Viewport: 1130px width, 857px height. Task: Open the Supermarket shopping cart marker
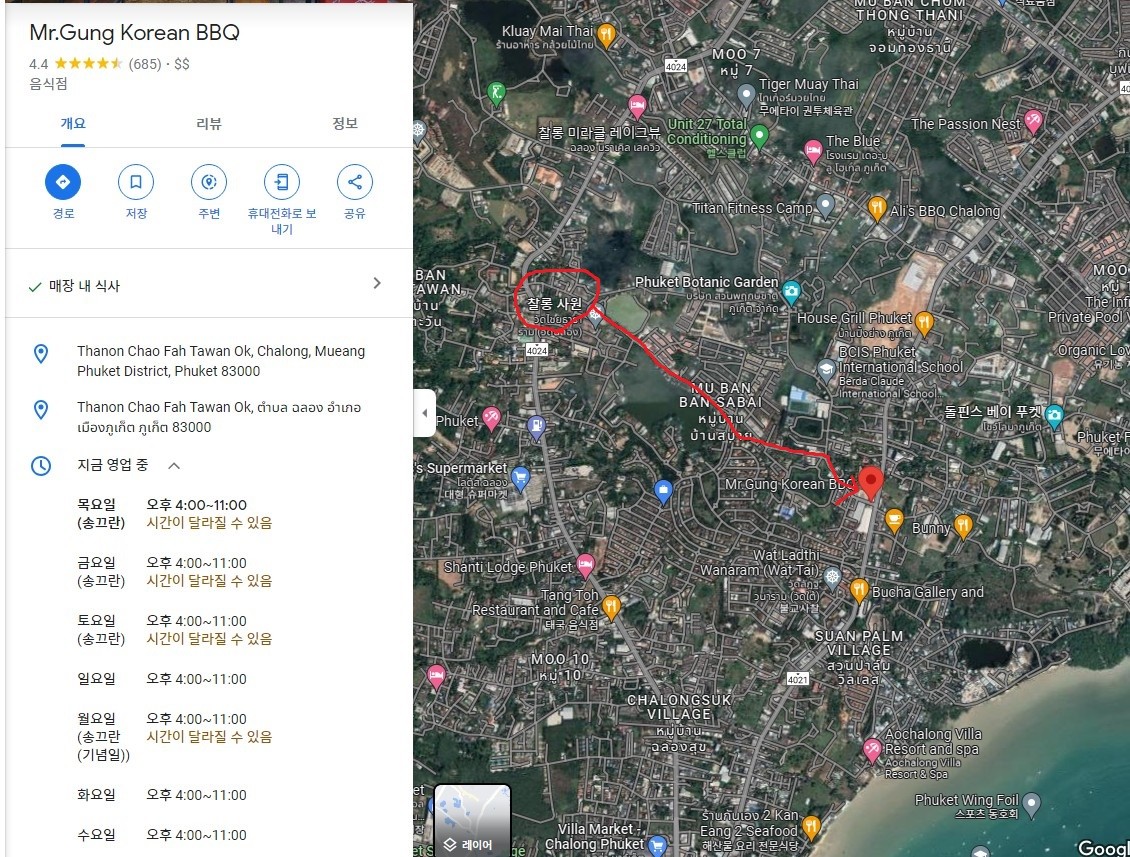tap(520, 479)
